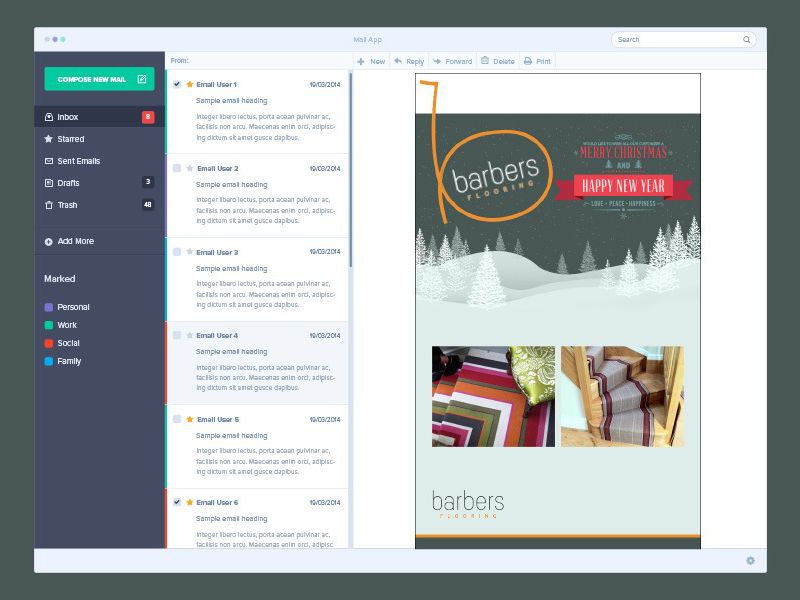This screenshot has width=800, height=600.
Task: Click the stair runner photo thumbnail
Action: coord(622,396)
